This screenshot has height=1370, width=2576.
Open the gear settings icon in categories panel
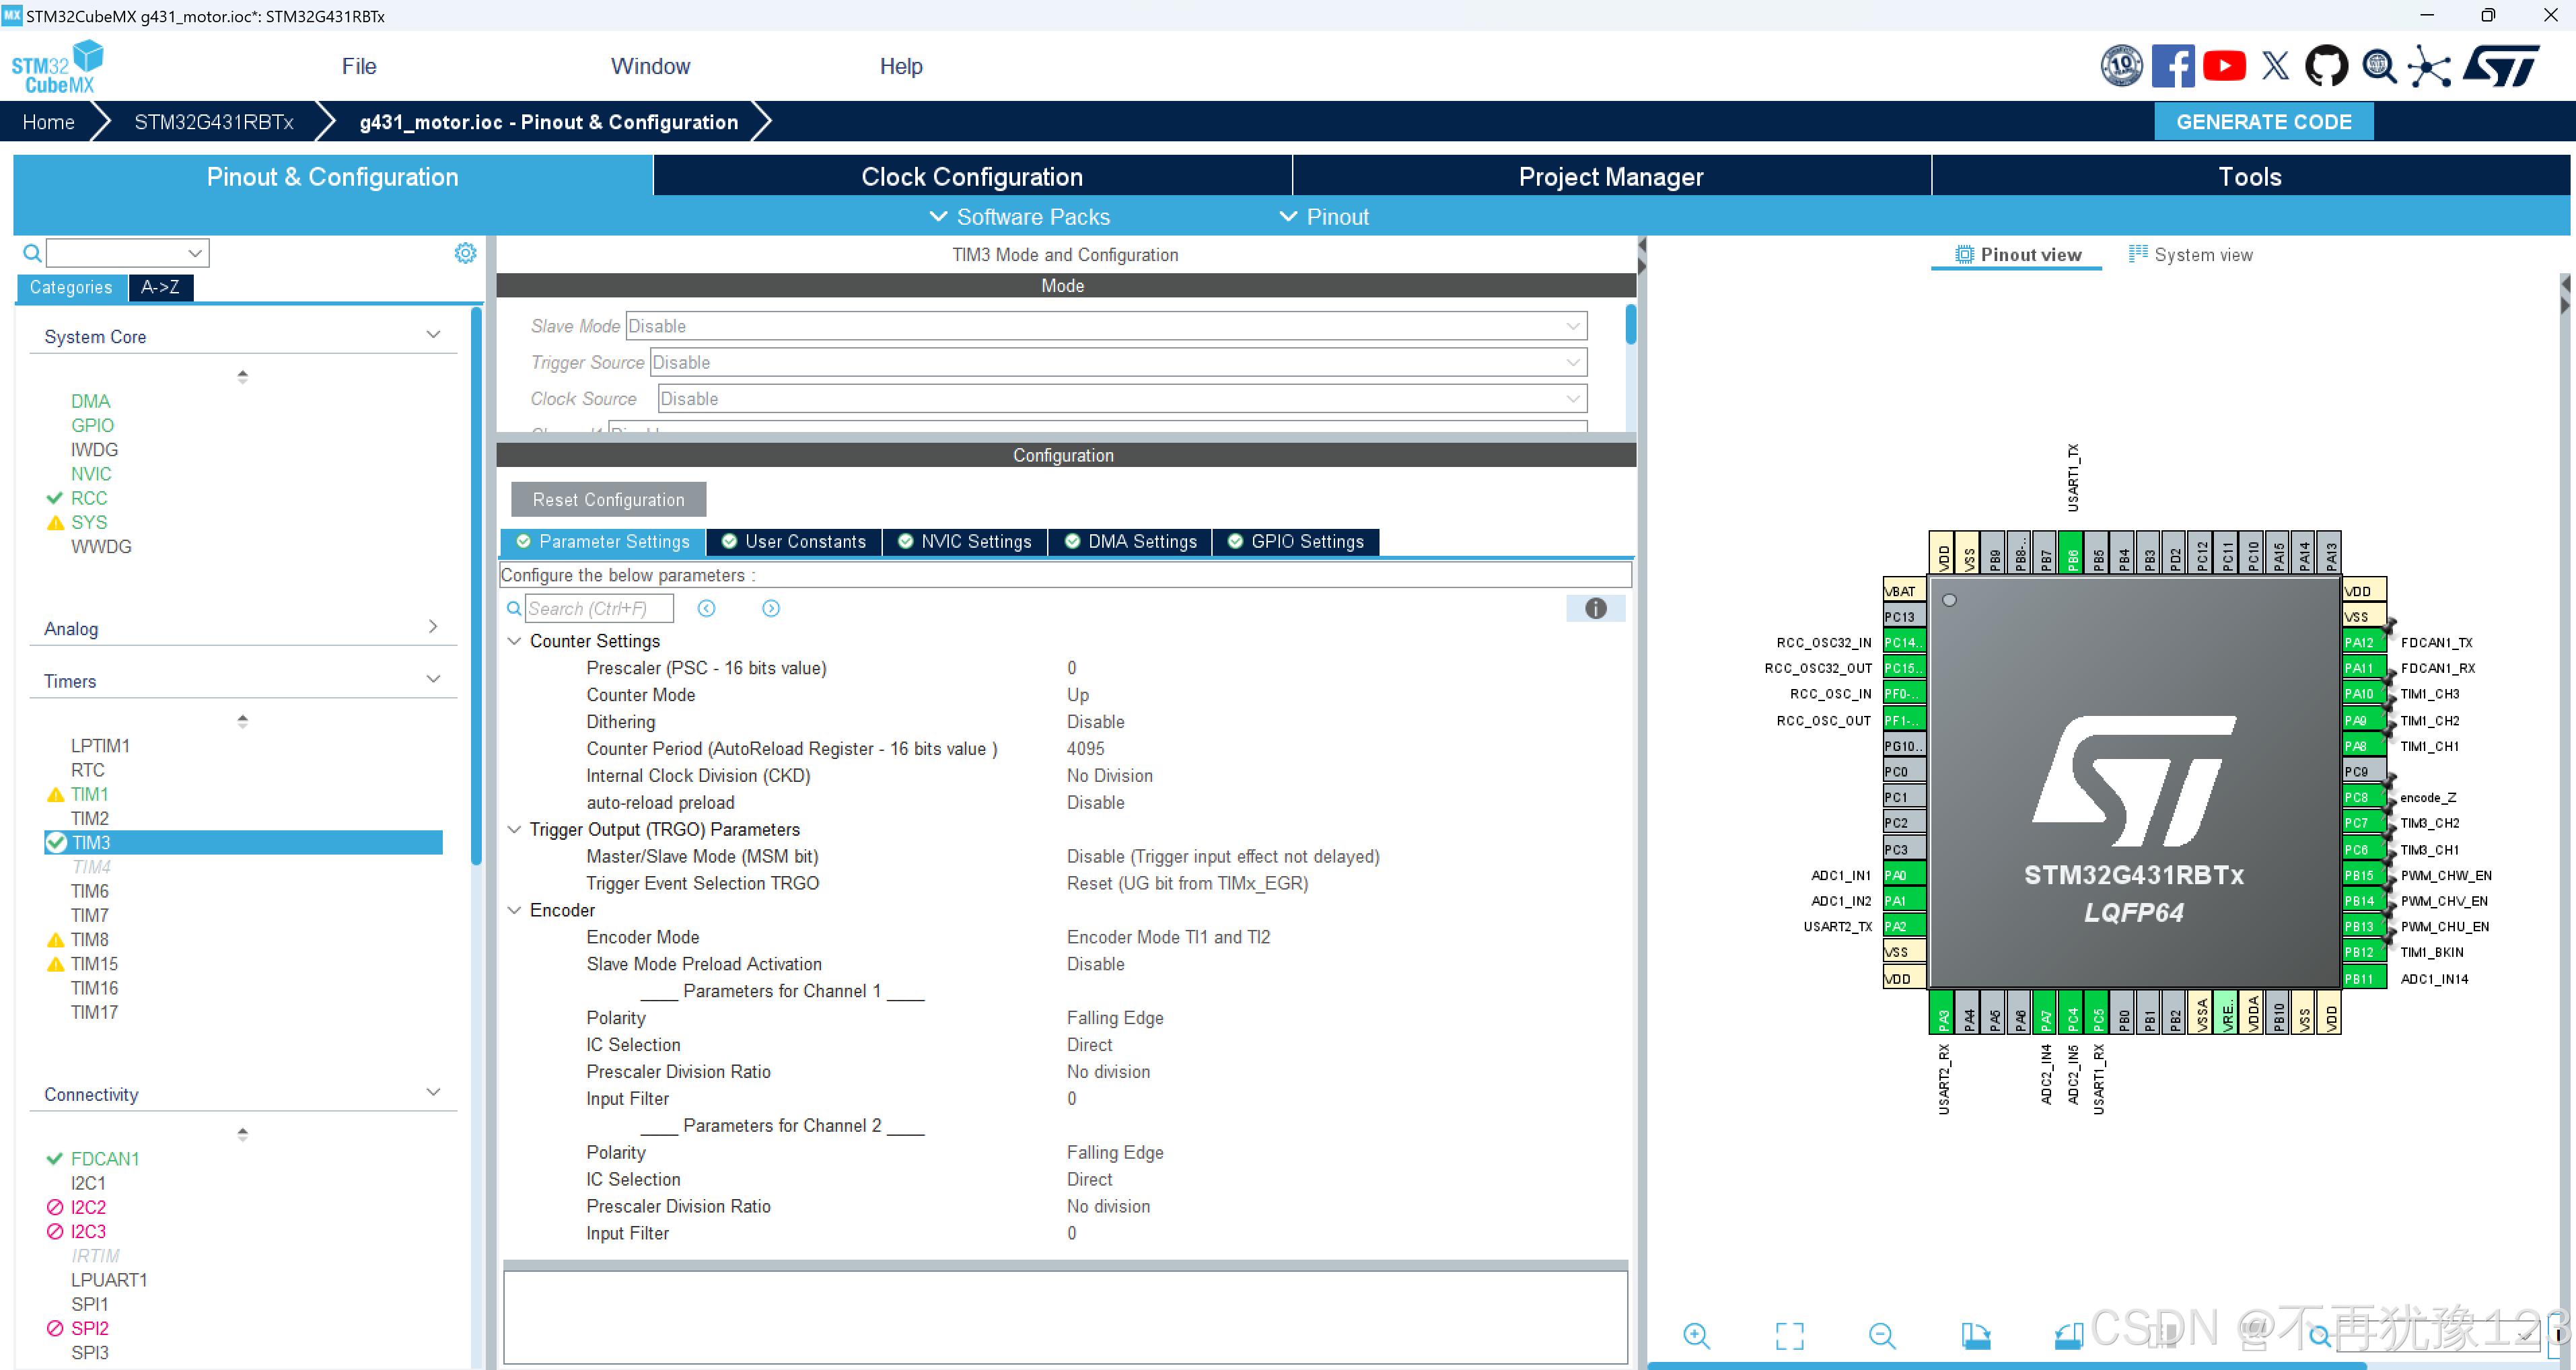[x=465, y=253]
